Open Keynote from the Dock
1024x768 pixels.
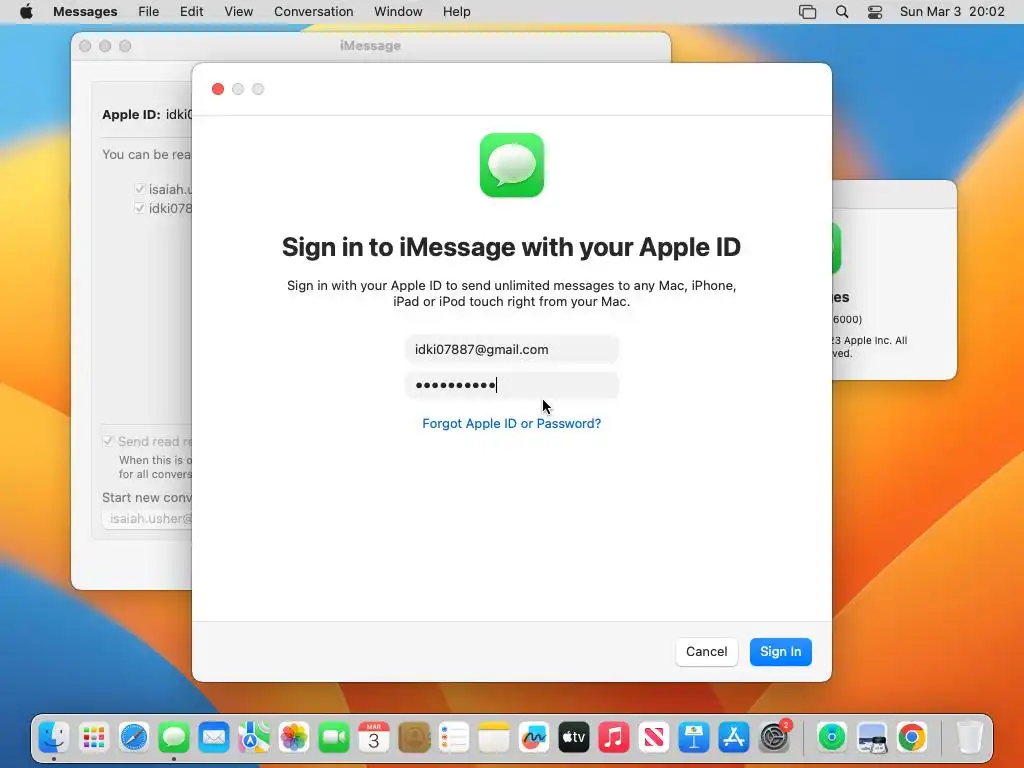pyautogui.click(x=694, y=738)
